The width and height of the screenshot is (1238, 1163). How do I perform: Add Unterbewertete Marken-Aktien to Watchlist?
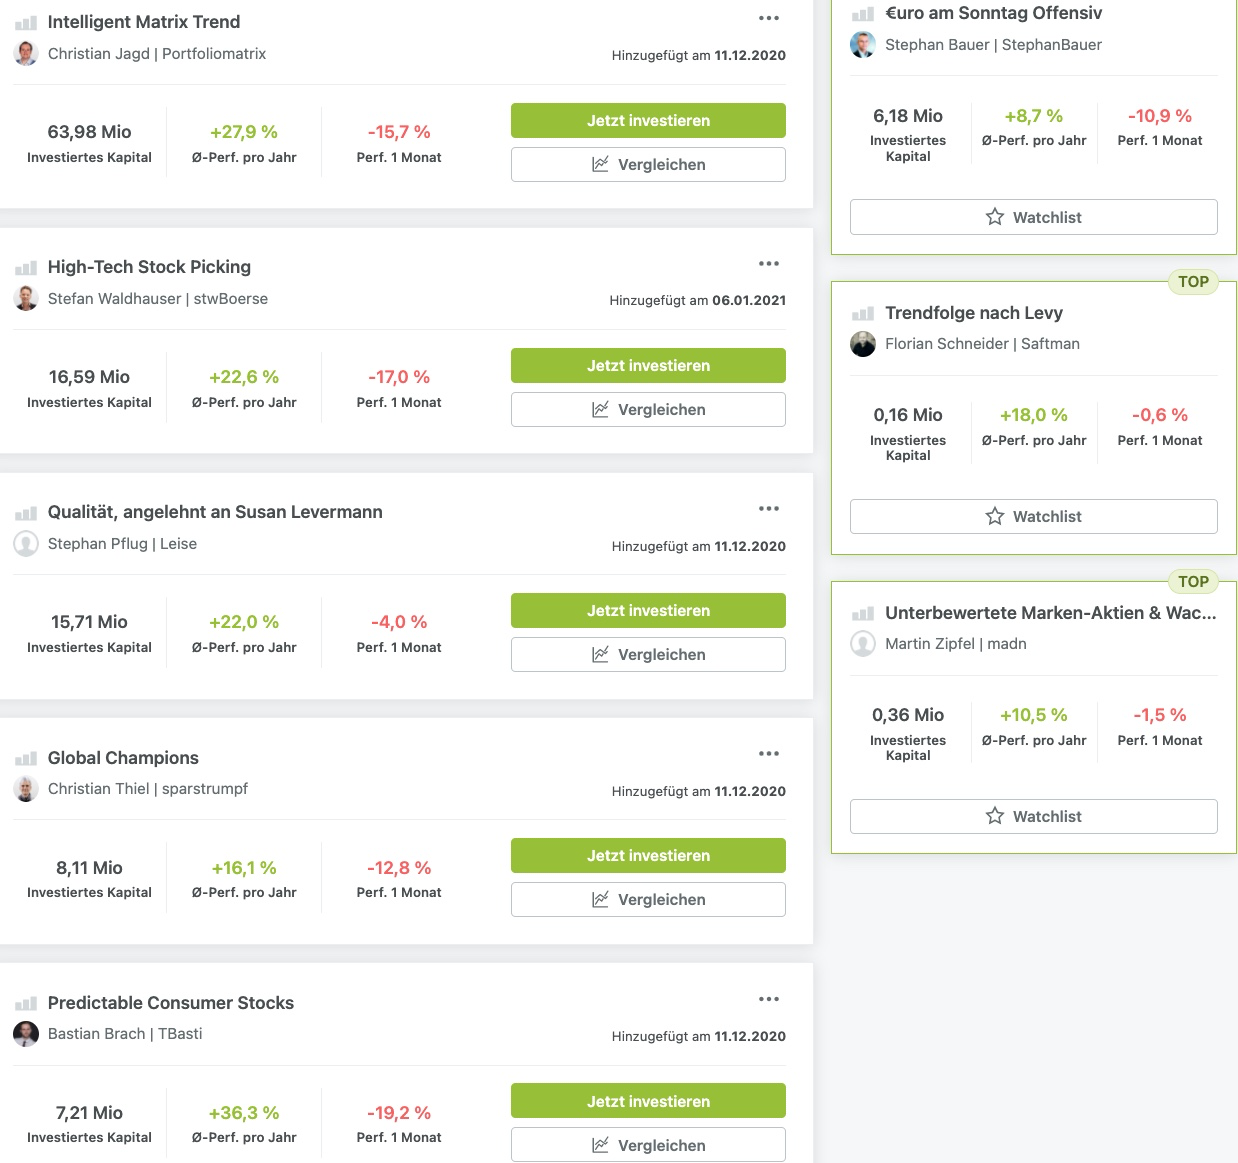[1033, 816]
